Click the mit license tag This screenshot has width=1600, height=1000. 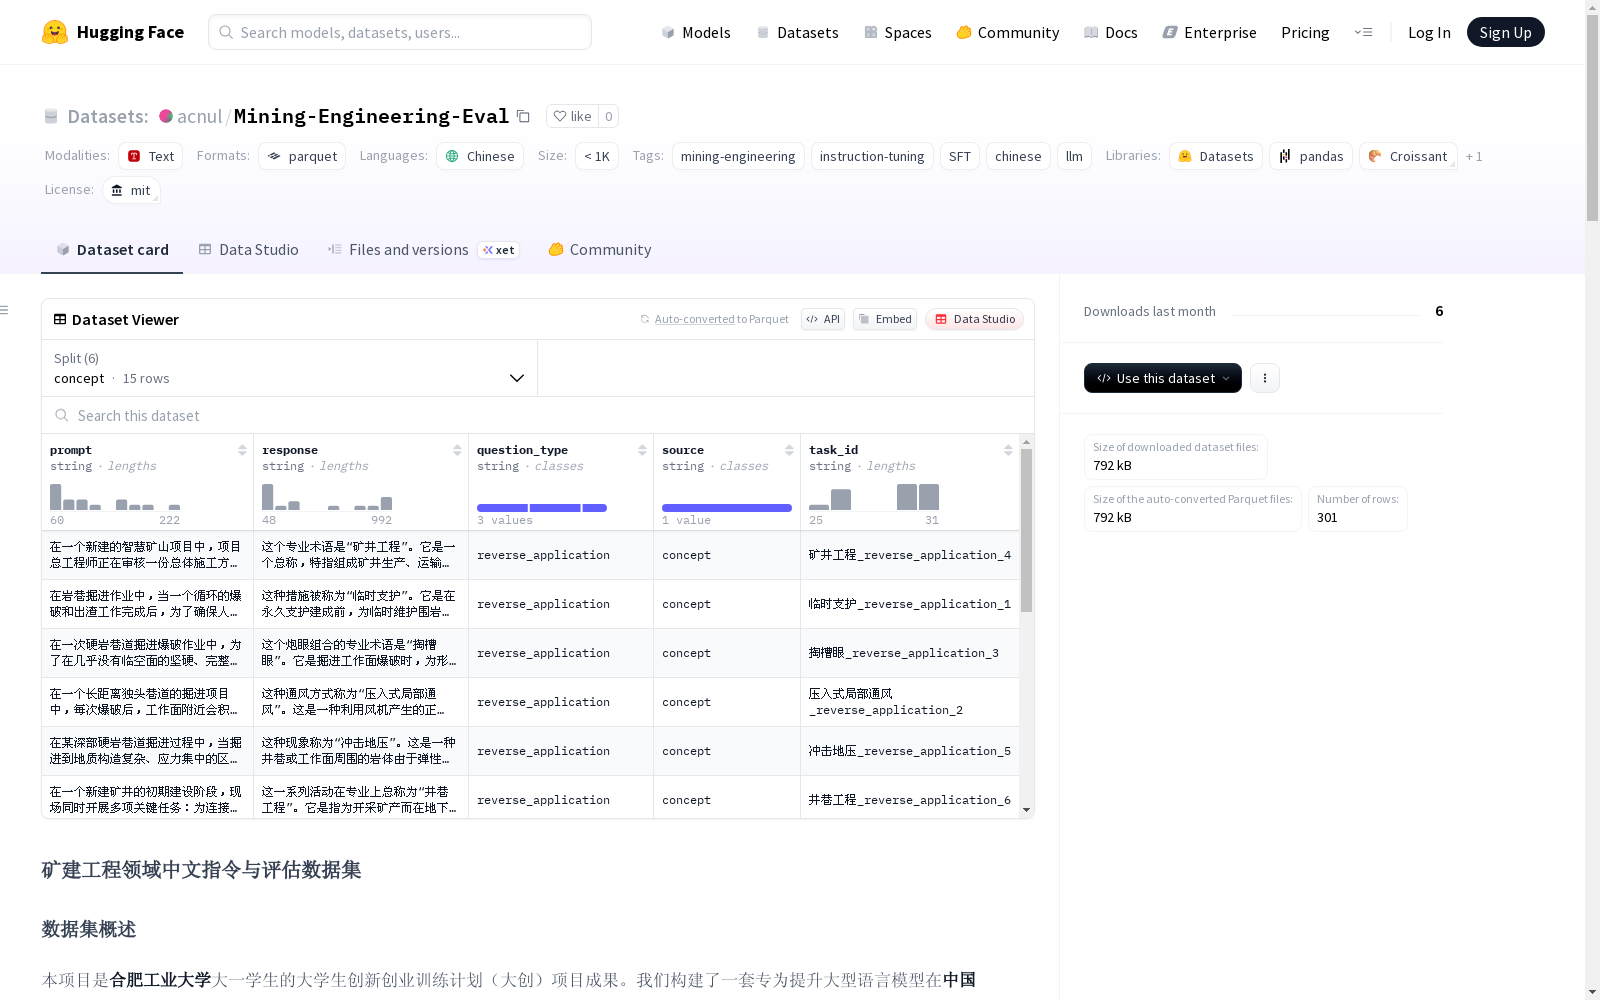(131, 190)
